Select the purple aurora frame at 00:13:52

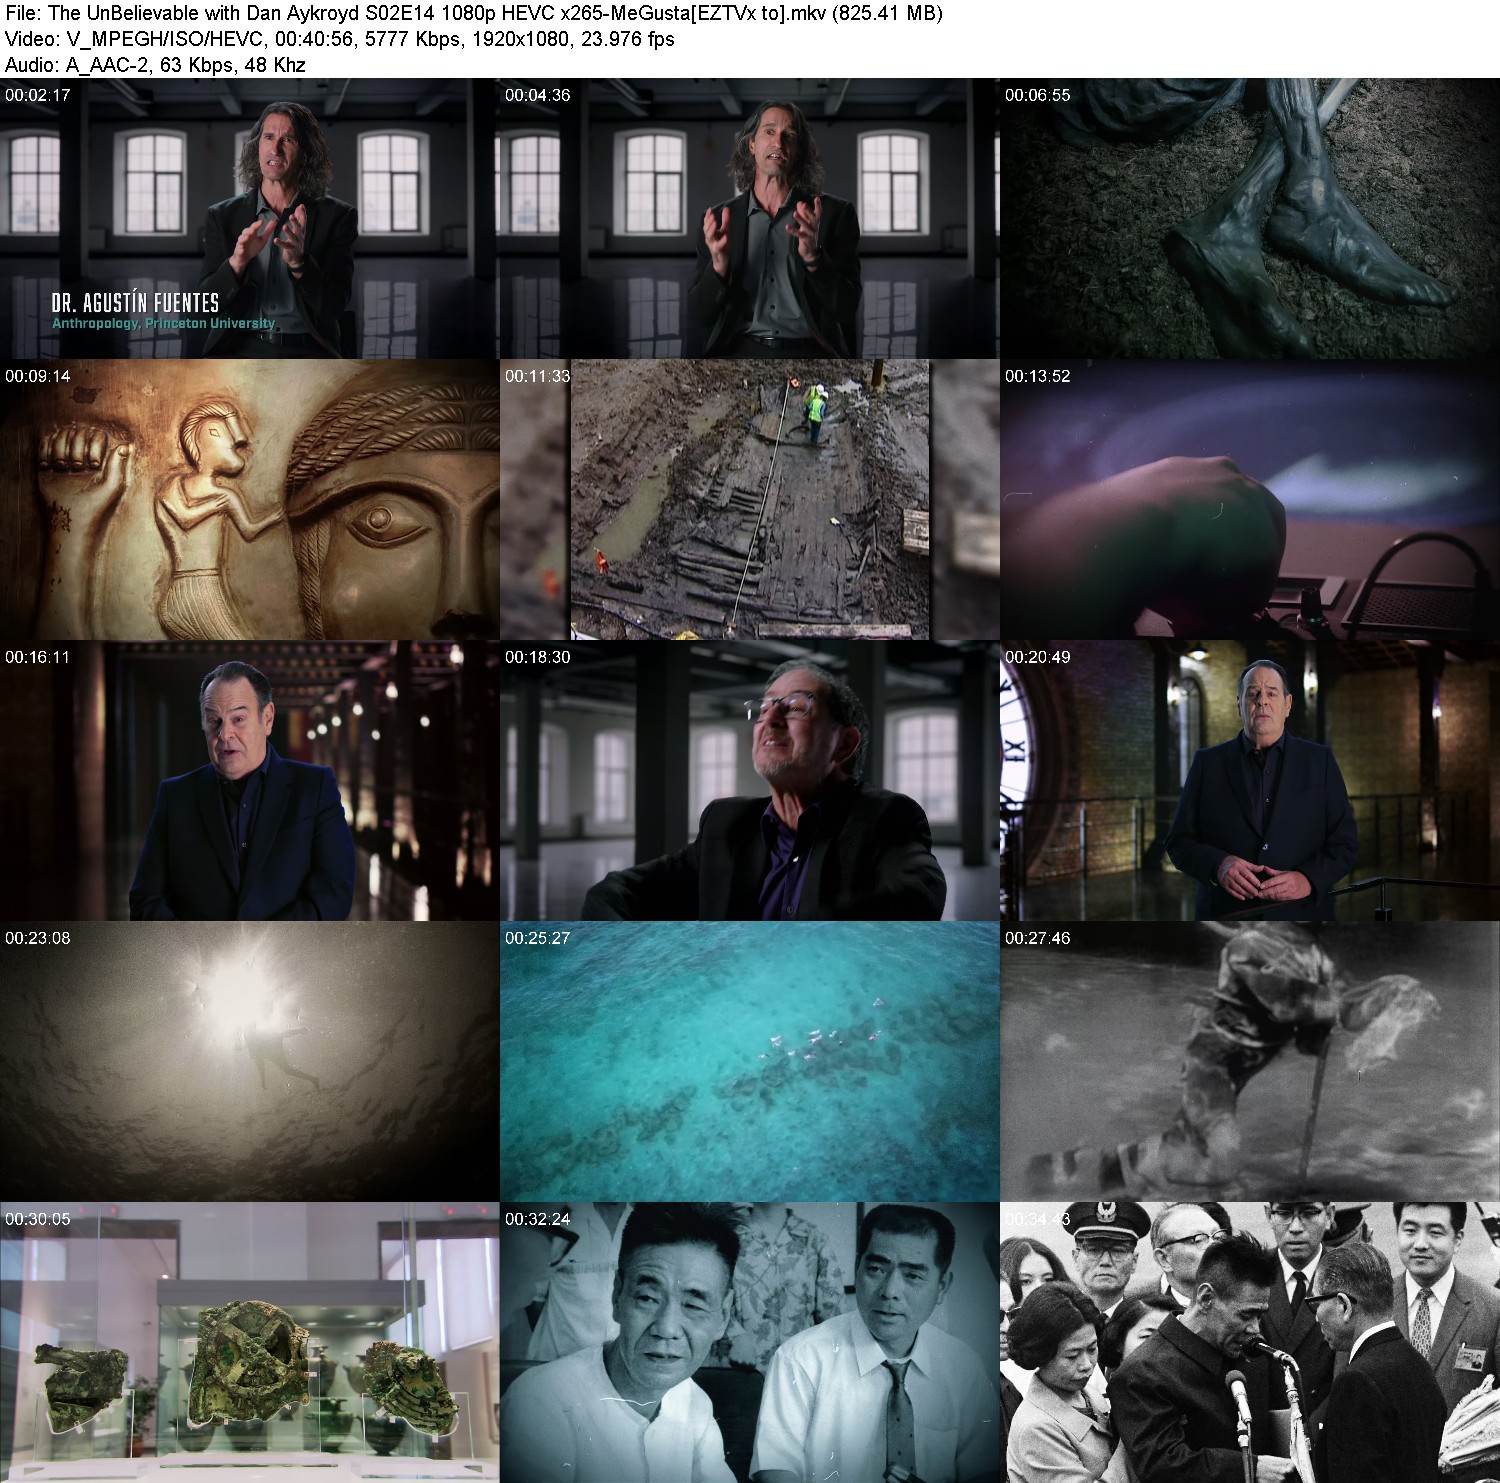click(x=1250, y=500)
